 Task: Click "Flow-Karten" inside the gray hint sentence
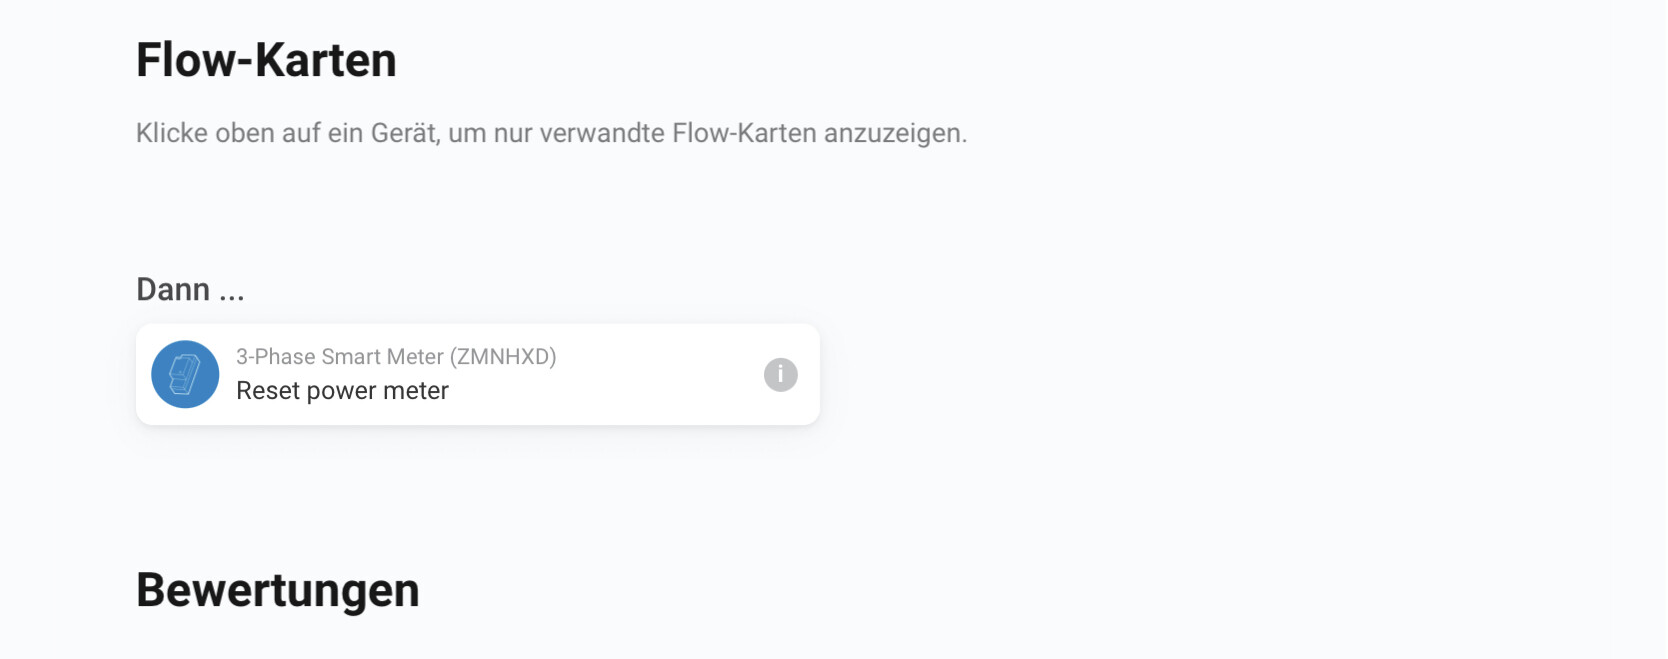tap(744, 133)
